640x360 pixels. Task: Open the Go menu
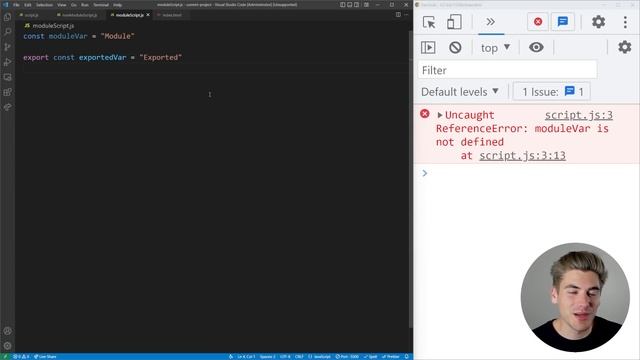tap(74, 5)
